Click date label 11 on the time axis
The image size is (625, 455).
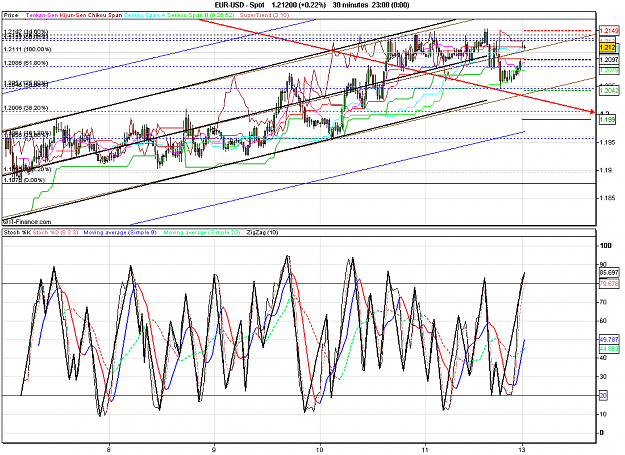(x=426, y=449)
